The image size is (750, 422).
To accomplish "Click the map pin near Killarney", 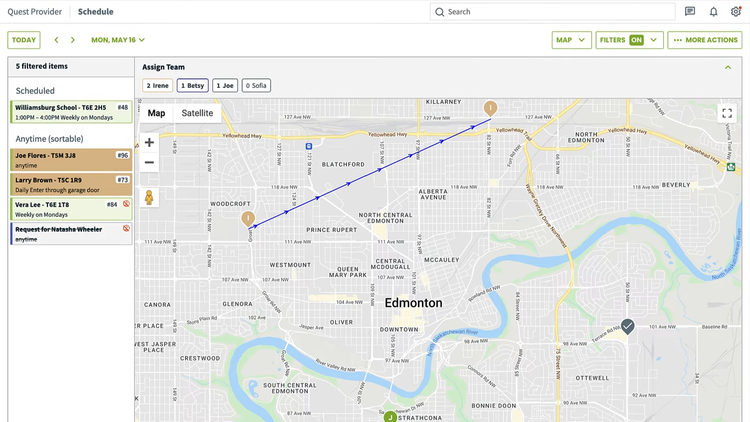I will point(490,108).
